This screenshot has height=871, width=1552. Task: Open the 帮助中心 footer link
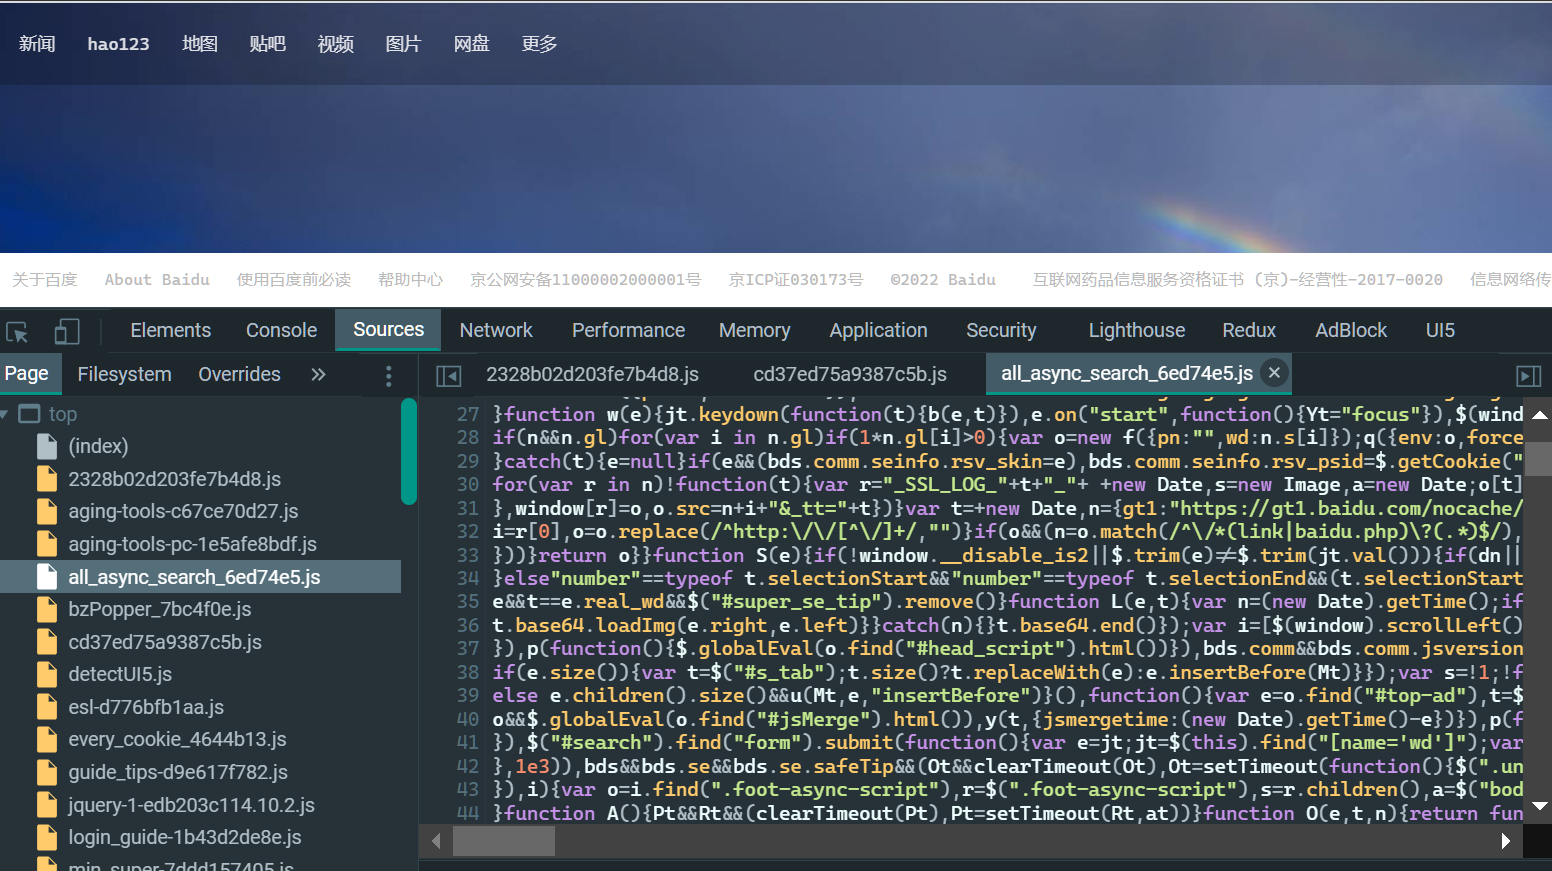(x=410, y=280)
